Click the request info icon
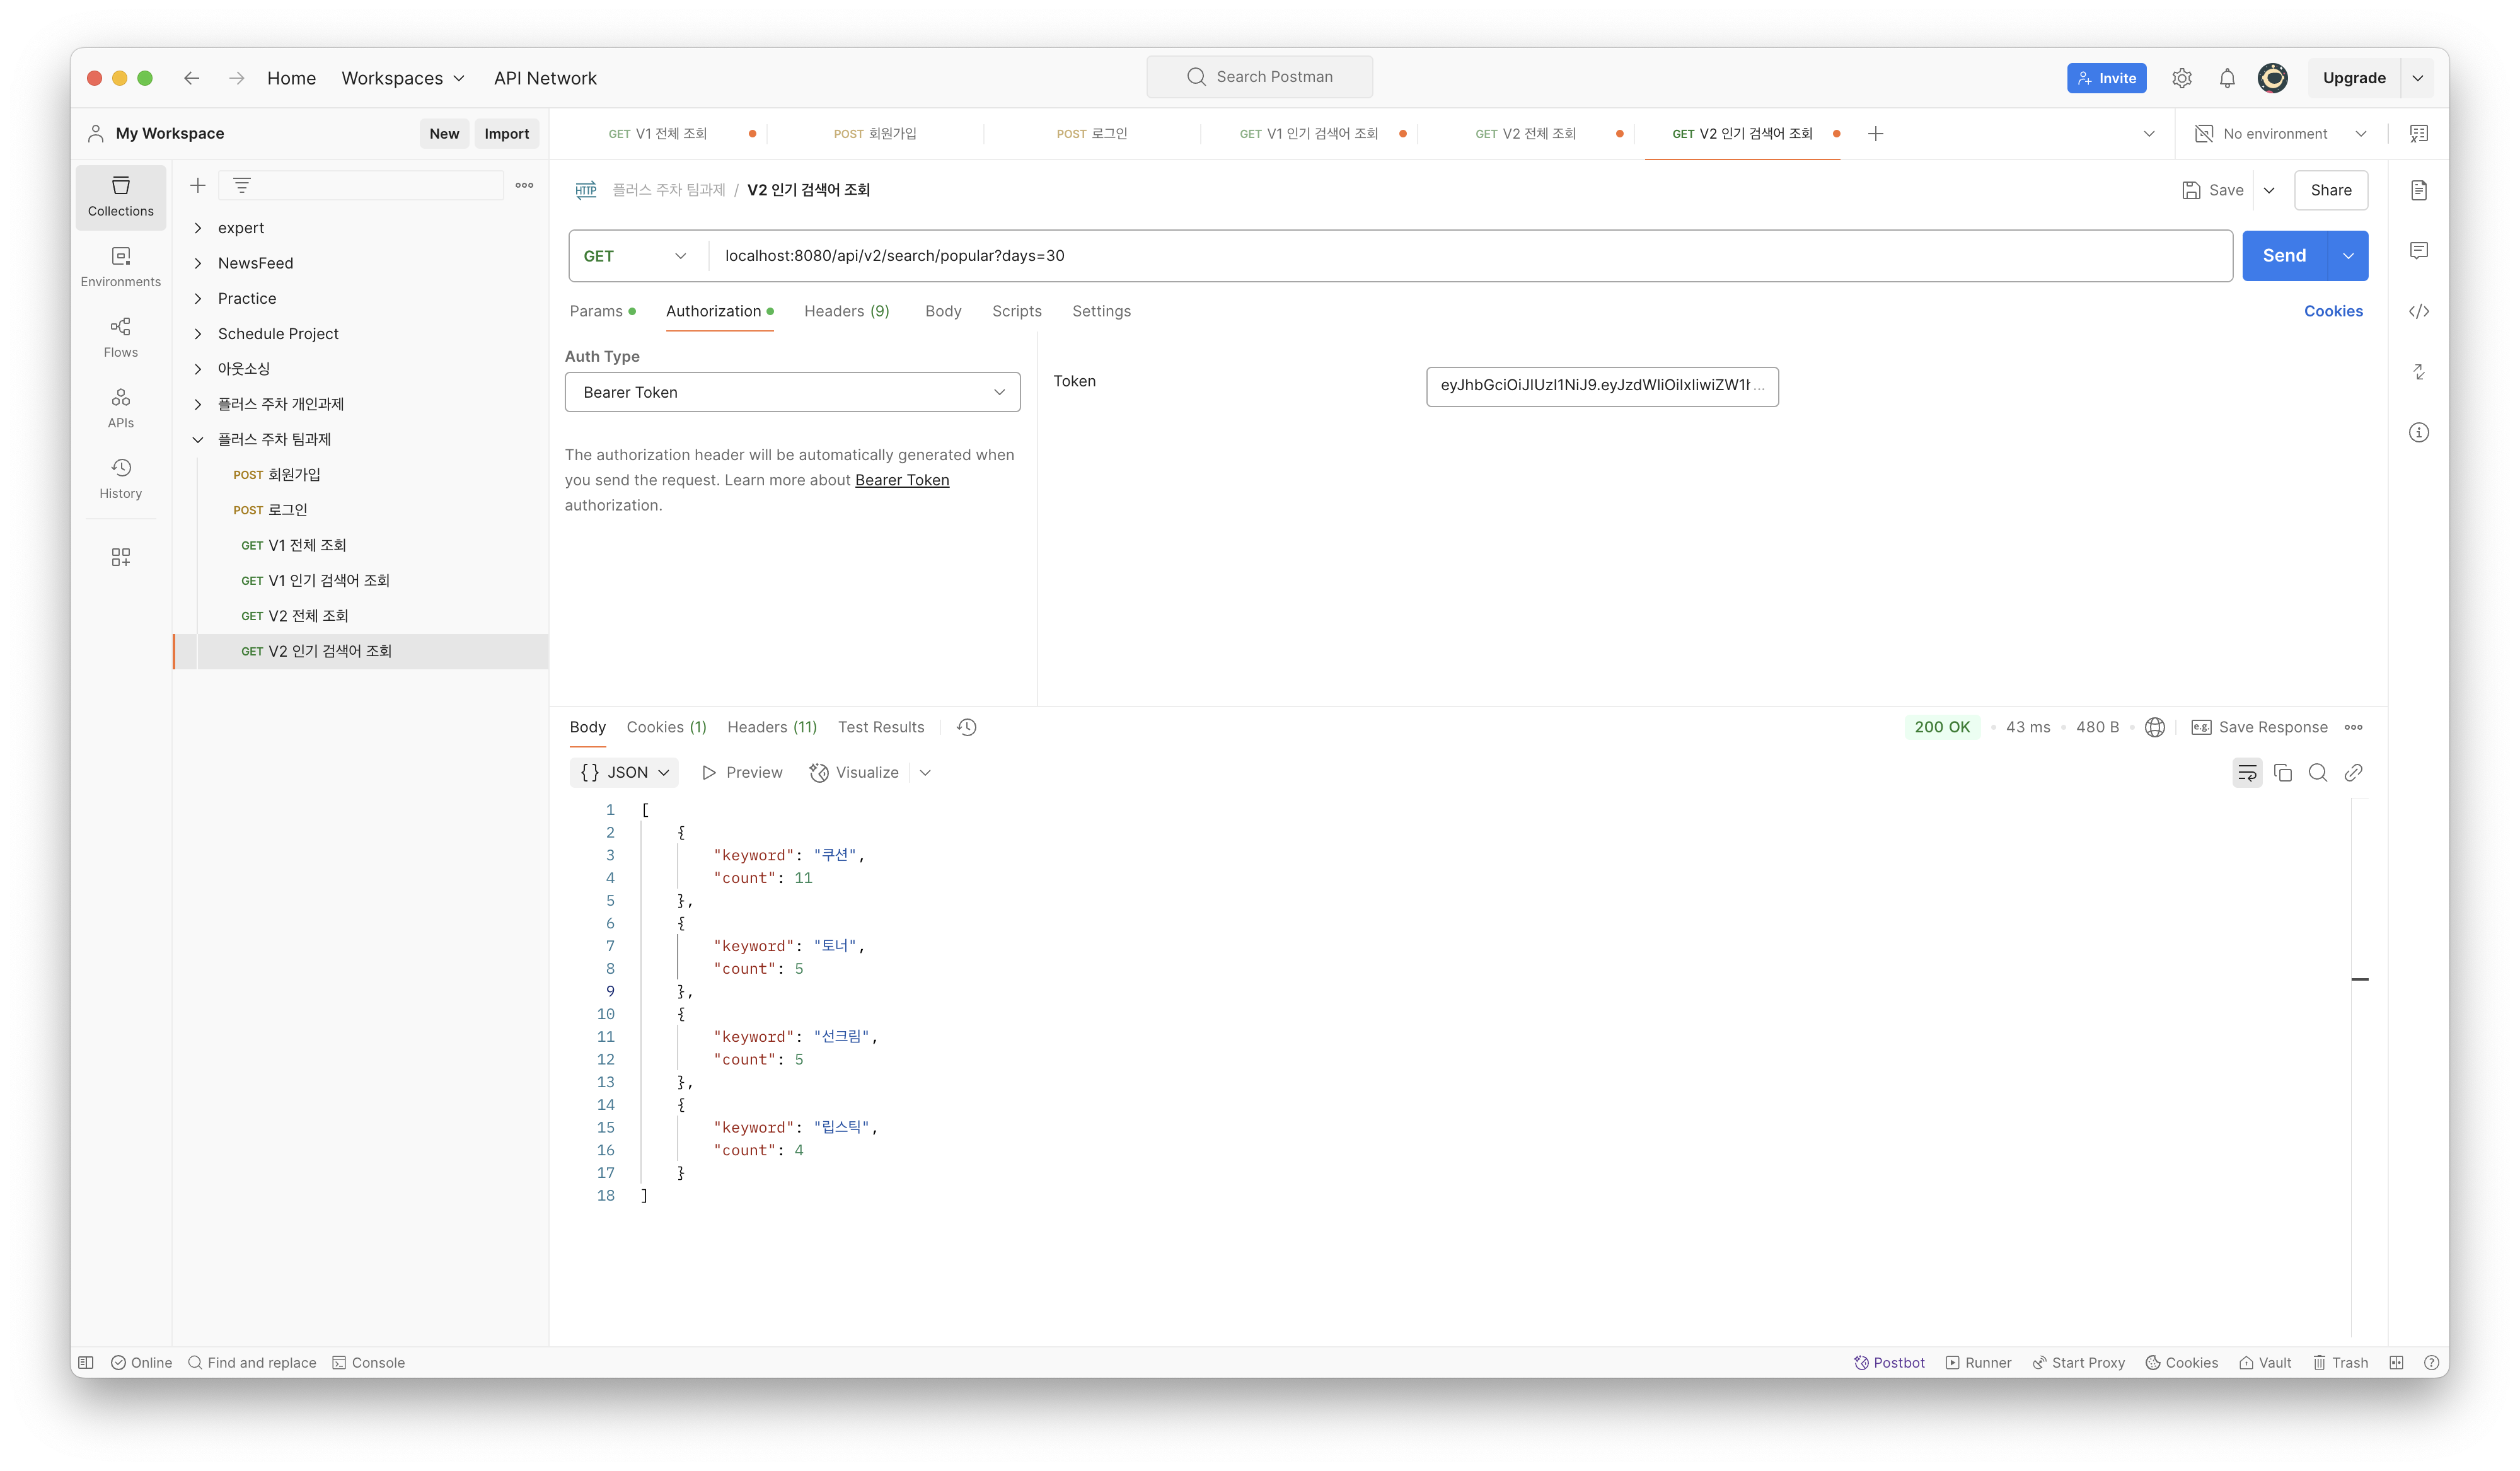Image resolution: width=2520 pixels, height=1471 pixels. (2418, 432)
